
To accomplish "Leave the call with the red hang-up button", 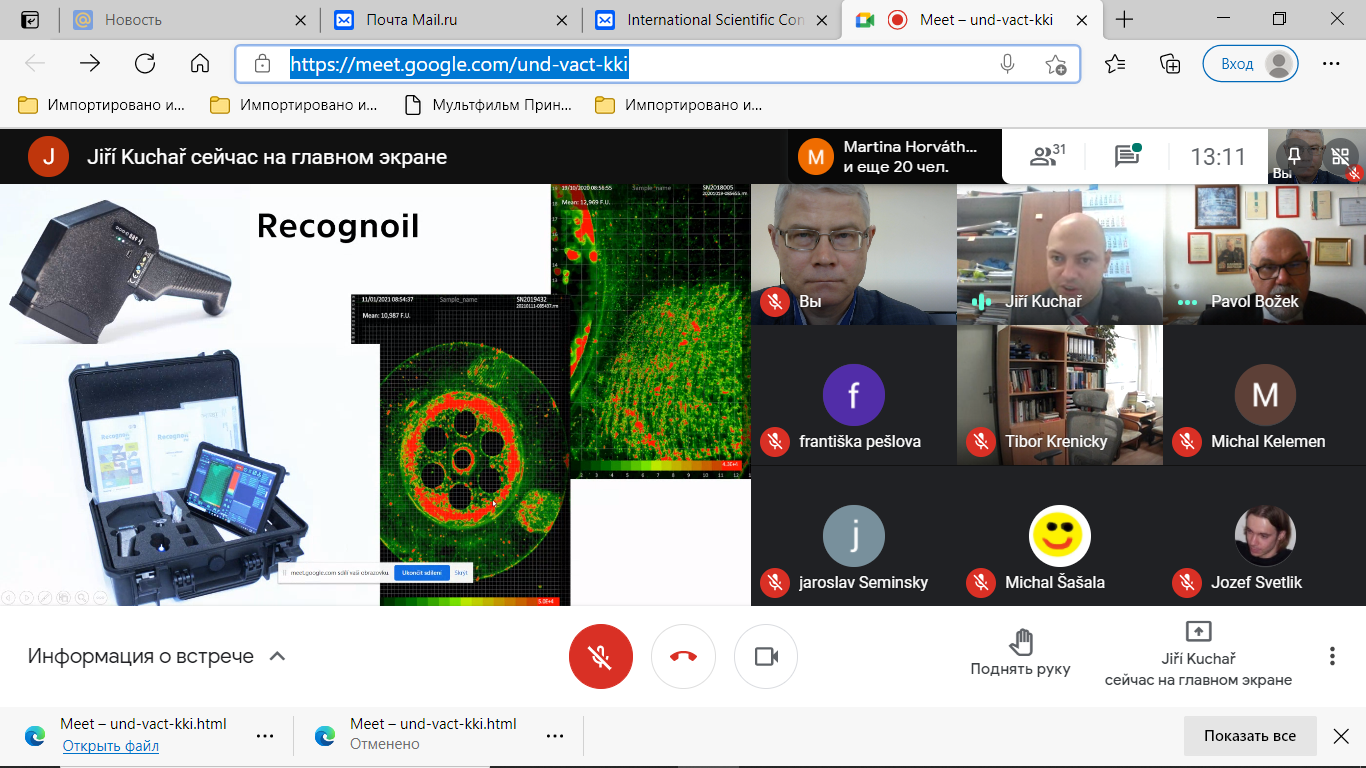I will tap(683, 656).
